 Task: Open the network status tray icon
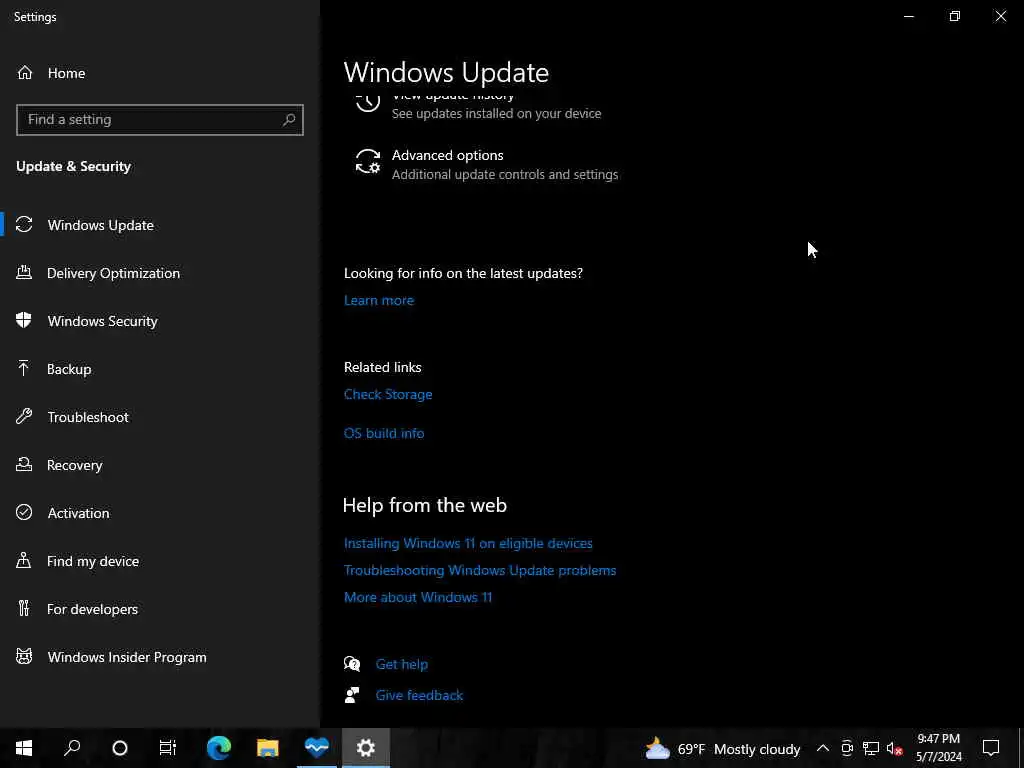pos(871,749)
